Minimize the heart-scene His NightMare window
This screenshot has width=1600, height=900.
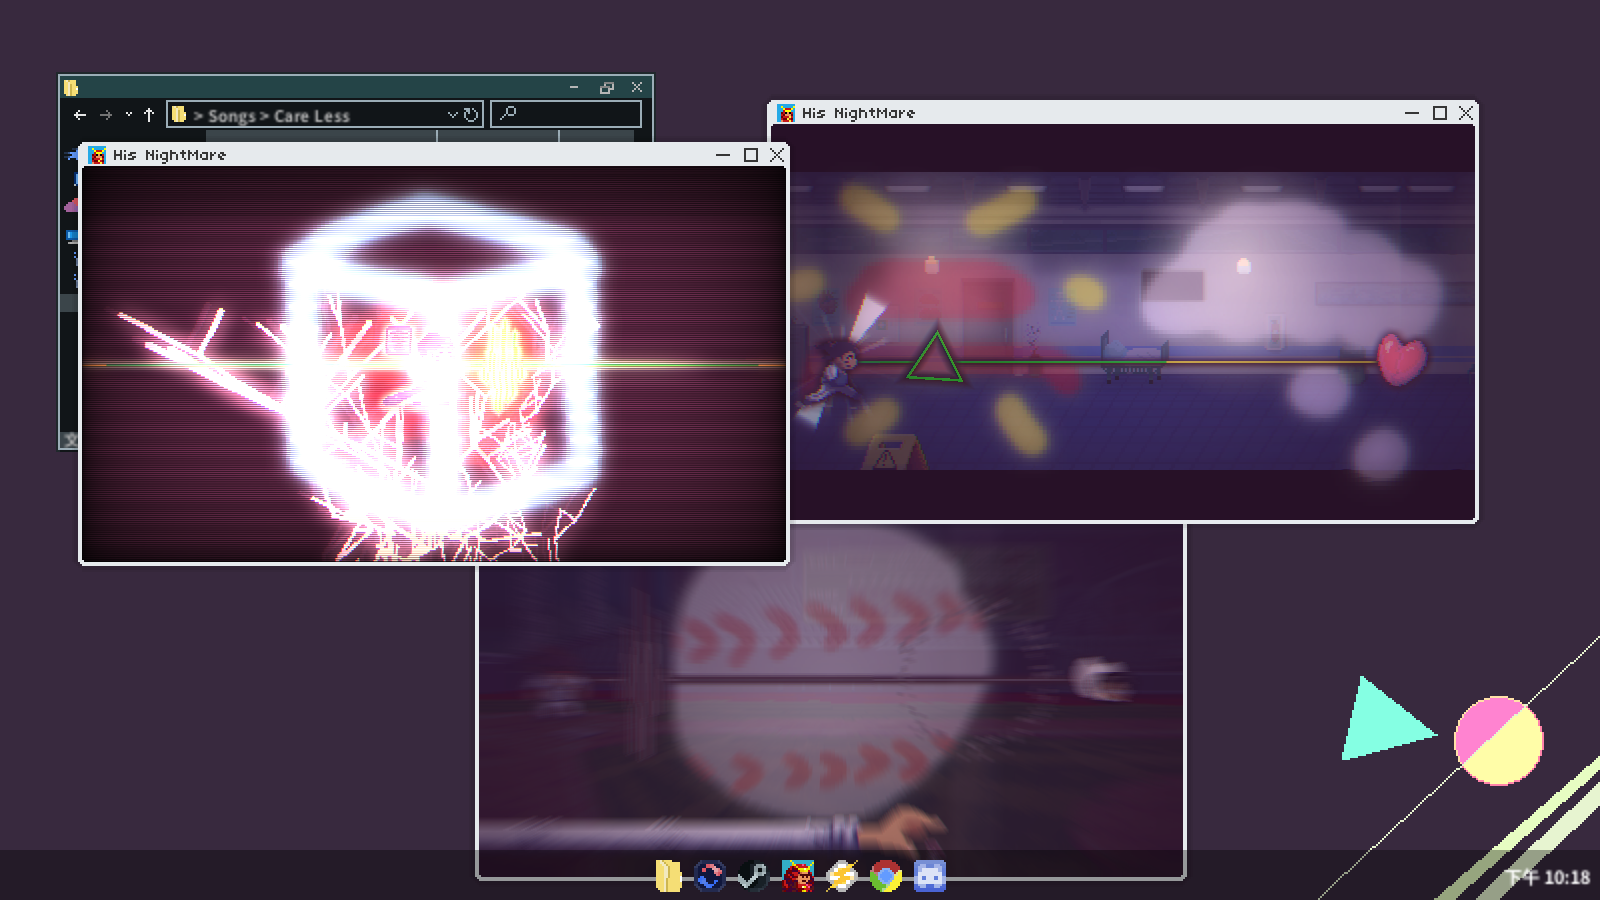point(1412,113)
